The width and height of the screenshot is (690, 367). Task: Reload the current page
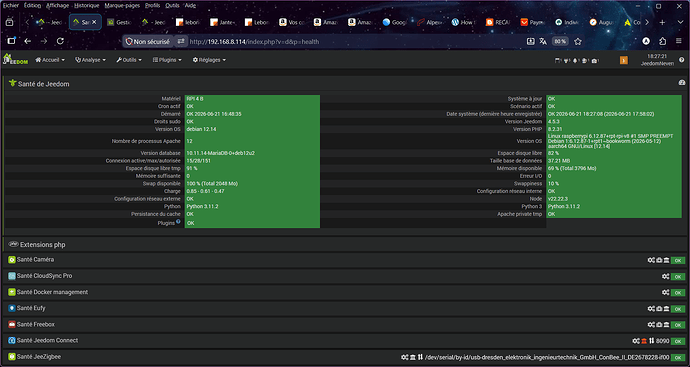[x=60, y=41]
